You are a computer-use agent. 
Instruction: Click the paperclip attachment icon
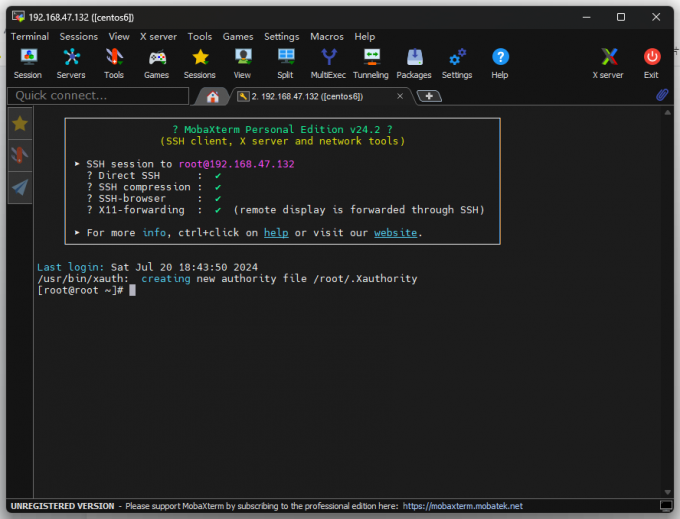[x=662, y=95]
